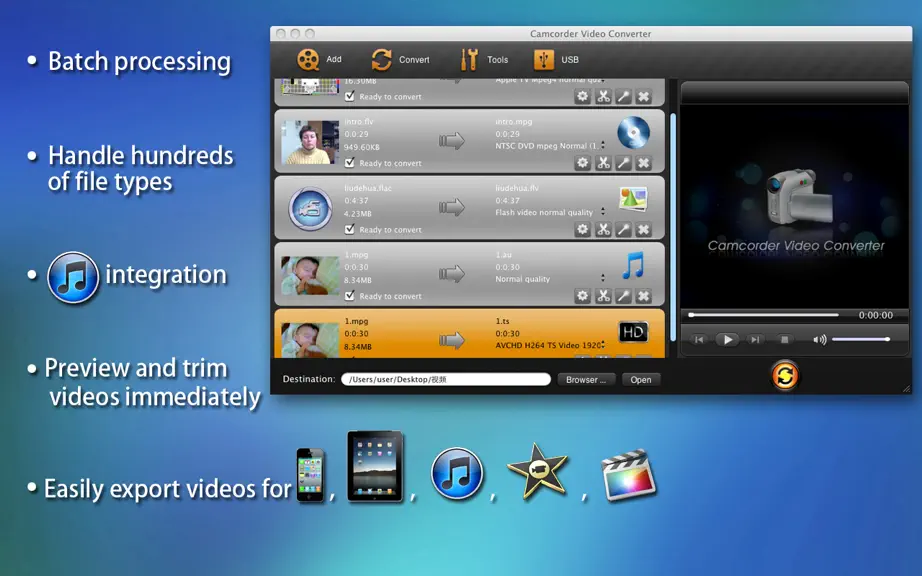
Task: Click the wand effect icon for intro.flv
Action: click(623, 163)
